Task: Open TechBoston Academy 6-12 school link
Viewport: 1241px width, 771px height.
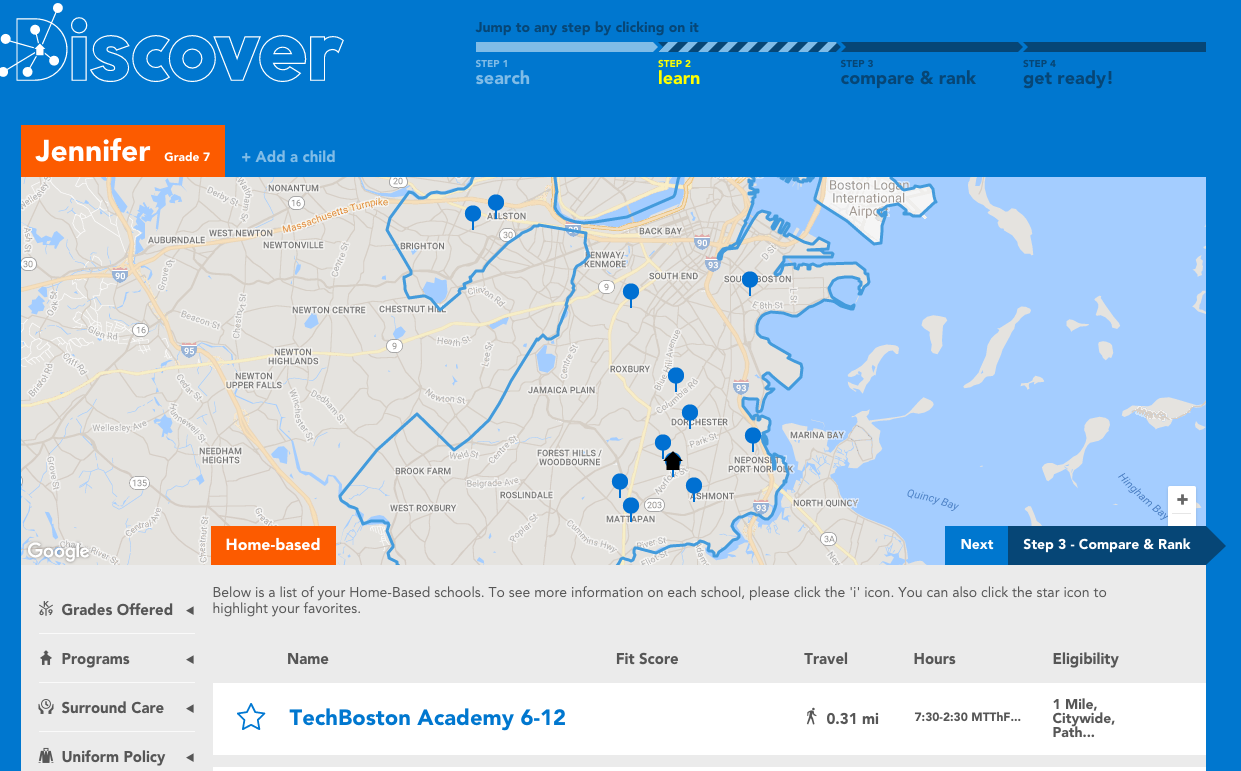Action: tap(427, 718)
